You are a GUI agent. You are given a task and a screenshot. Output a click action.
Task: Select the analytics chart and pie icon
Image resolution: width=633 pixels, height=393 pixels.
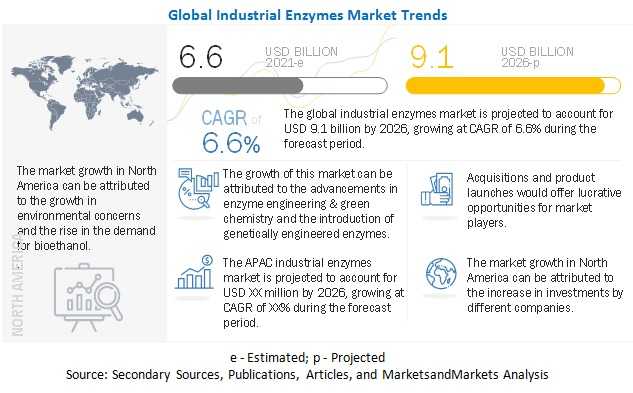tap(198, 189)
